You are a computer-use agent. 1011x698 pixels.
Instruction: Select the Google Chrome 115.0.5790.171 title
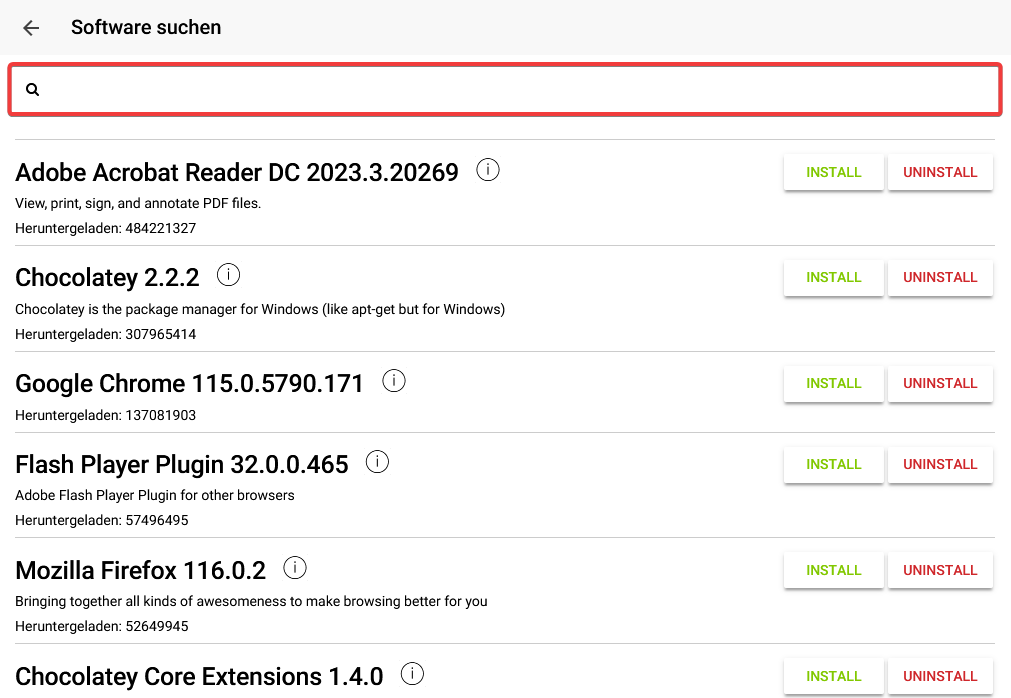pos(189,383)
